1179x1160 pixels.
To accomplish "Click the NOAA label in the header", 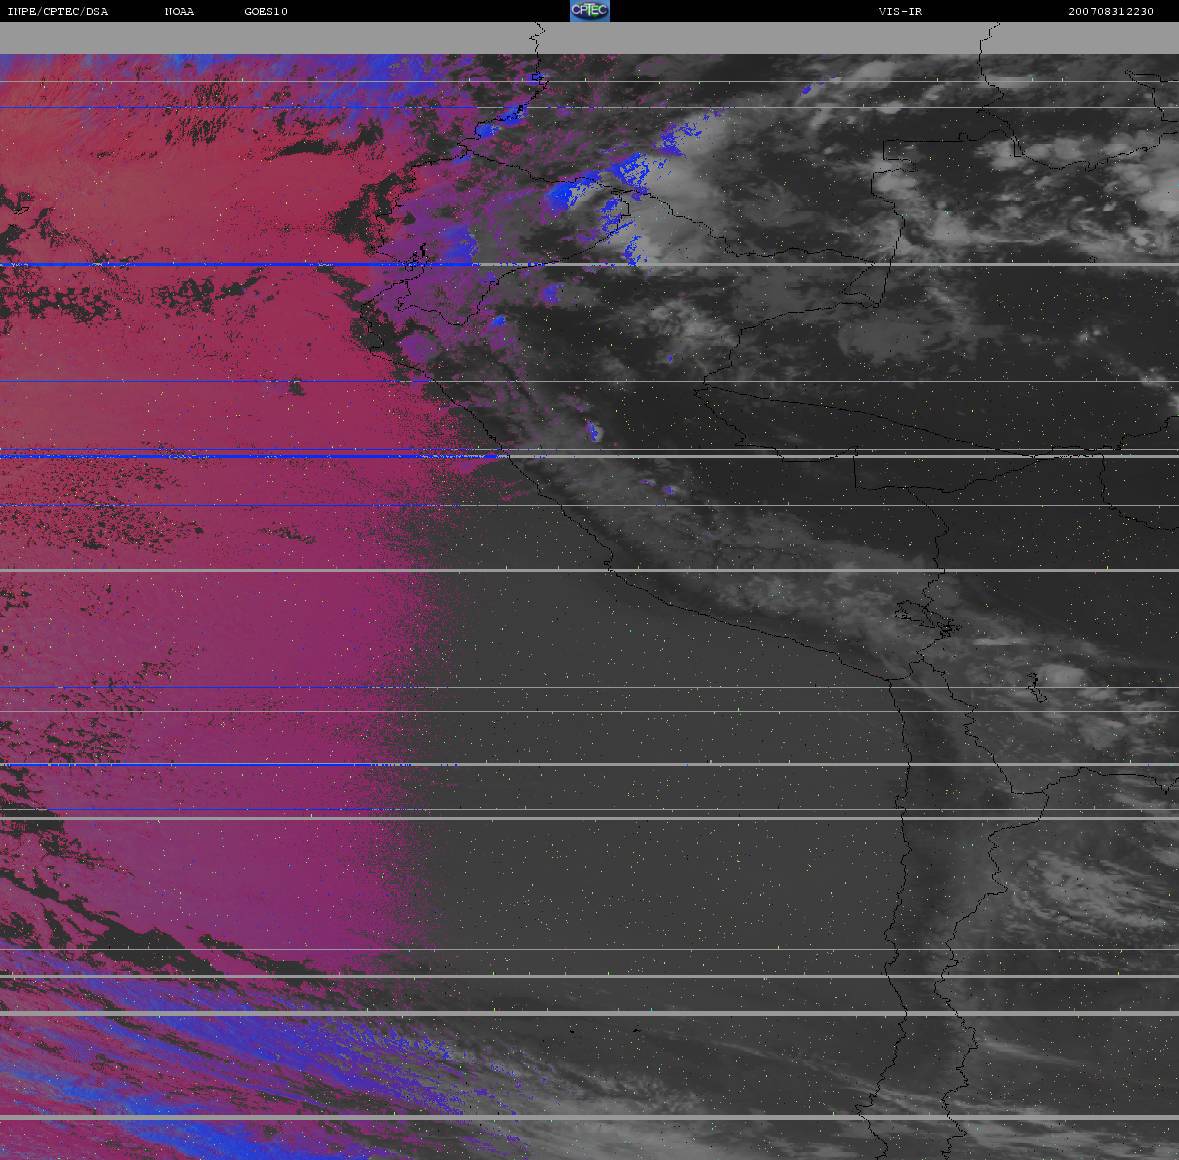I will point(179,11).
